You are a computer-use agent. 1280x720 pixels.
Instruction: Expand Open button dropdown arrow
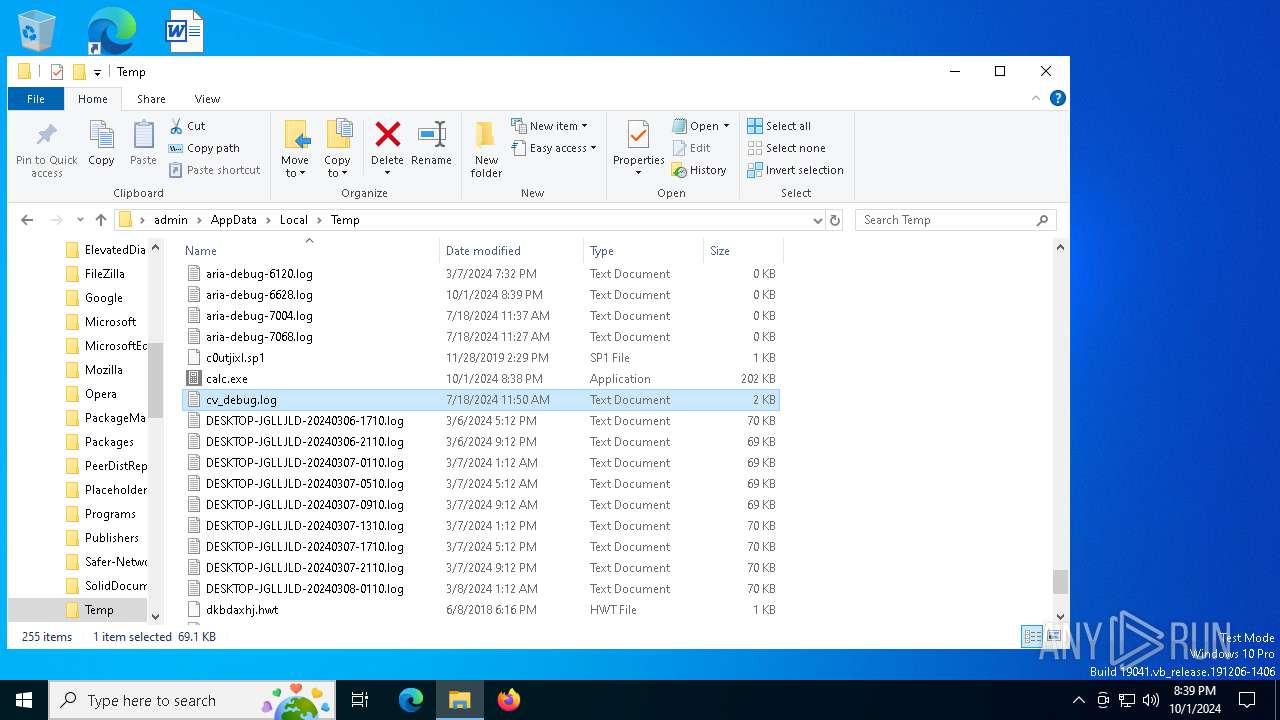point(726,126)
